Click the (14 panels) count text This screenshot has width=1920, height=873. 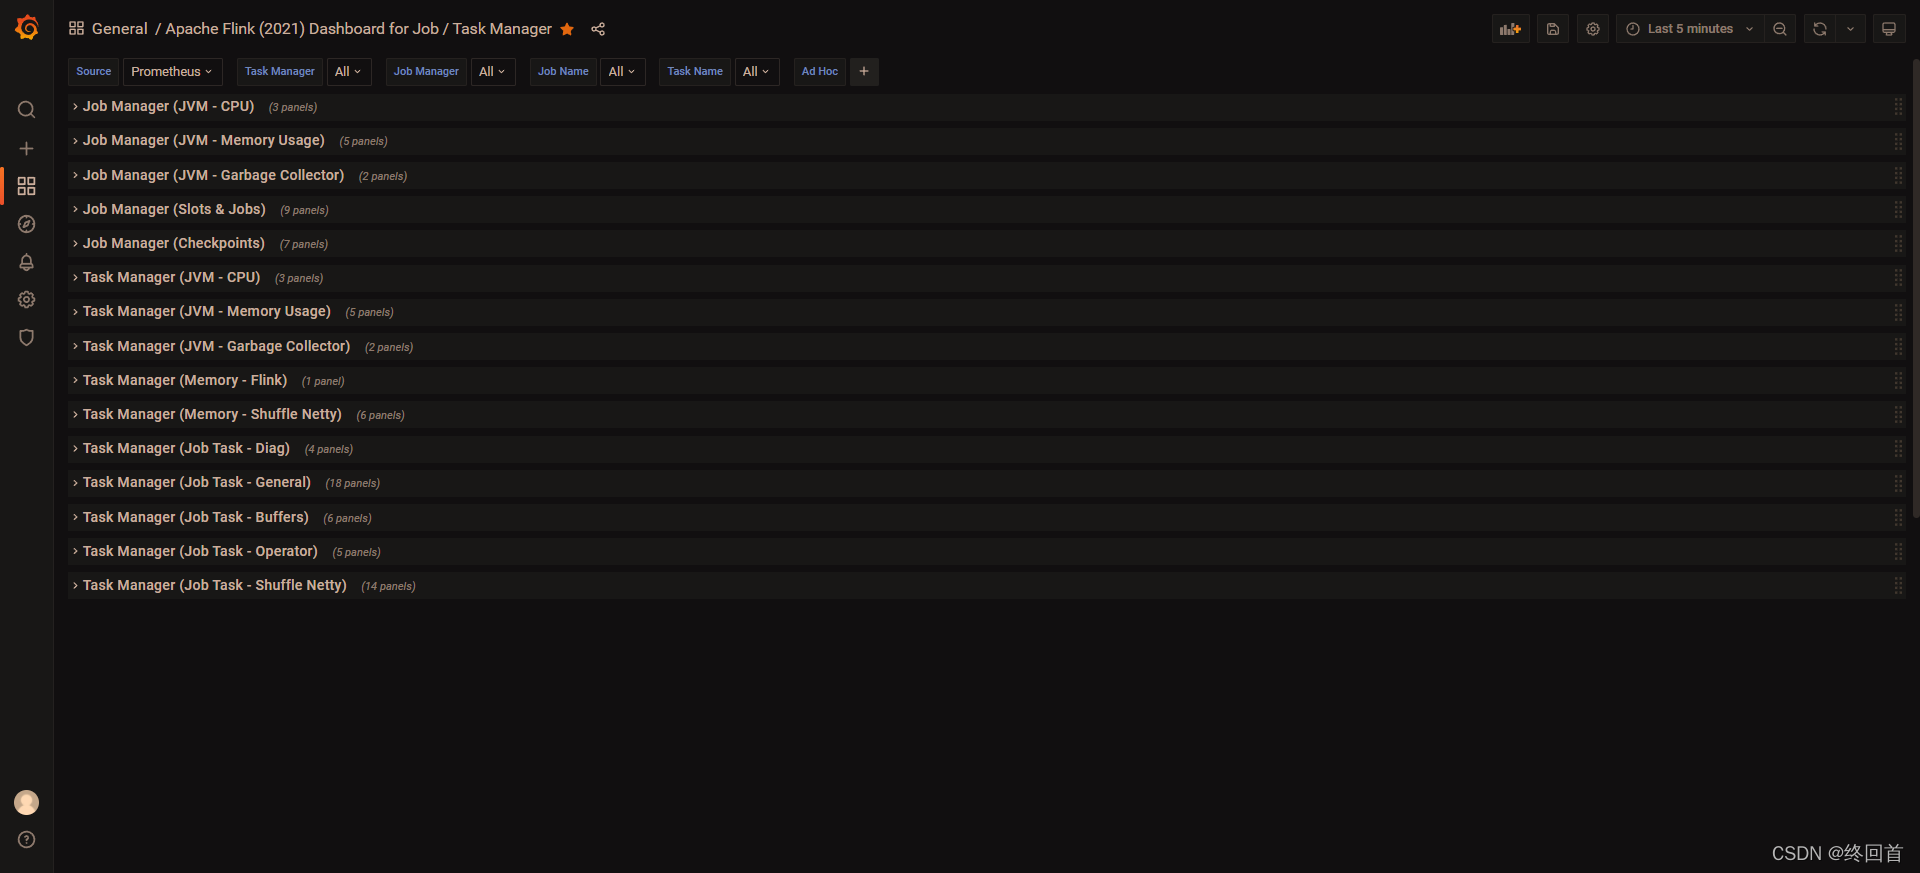coord(388,587)
